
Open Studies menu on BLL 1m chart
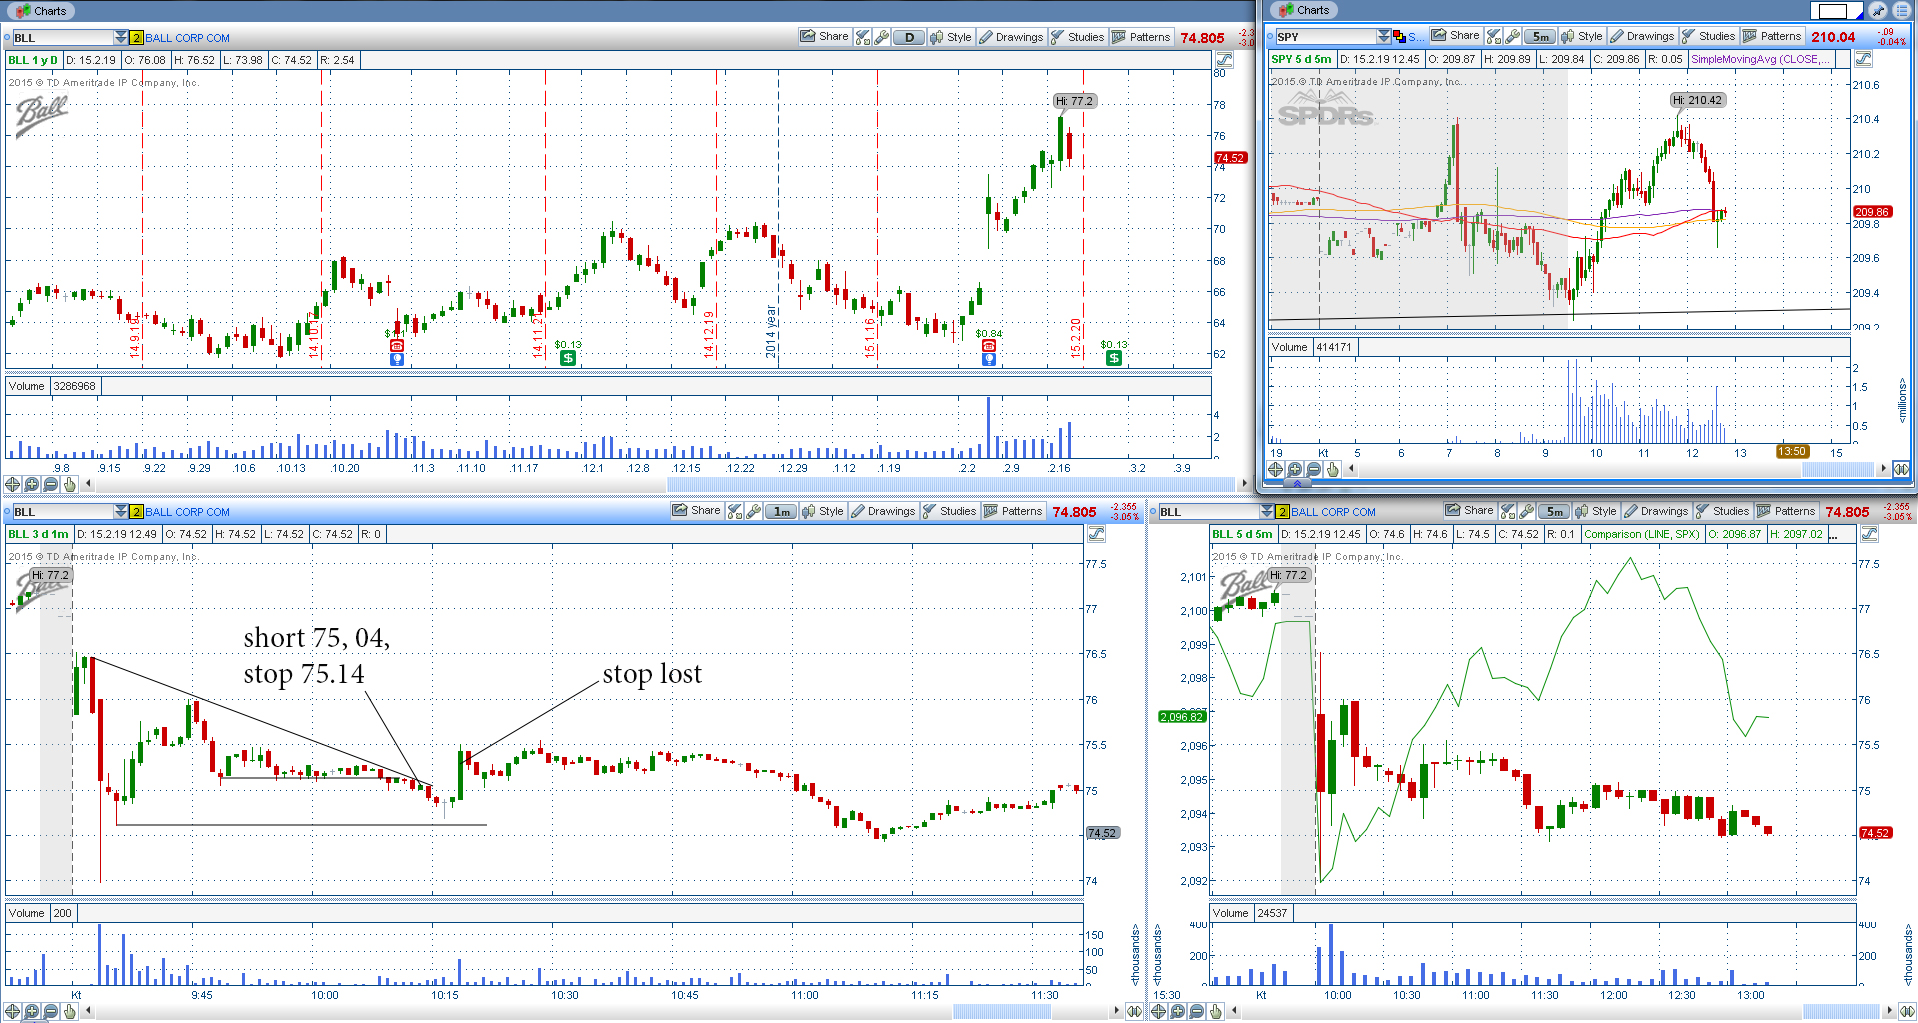949,511
